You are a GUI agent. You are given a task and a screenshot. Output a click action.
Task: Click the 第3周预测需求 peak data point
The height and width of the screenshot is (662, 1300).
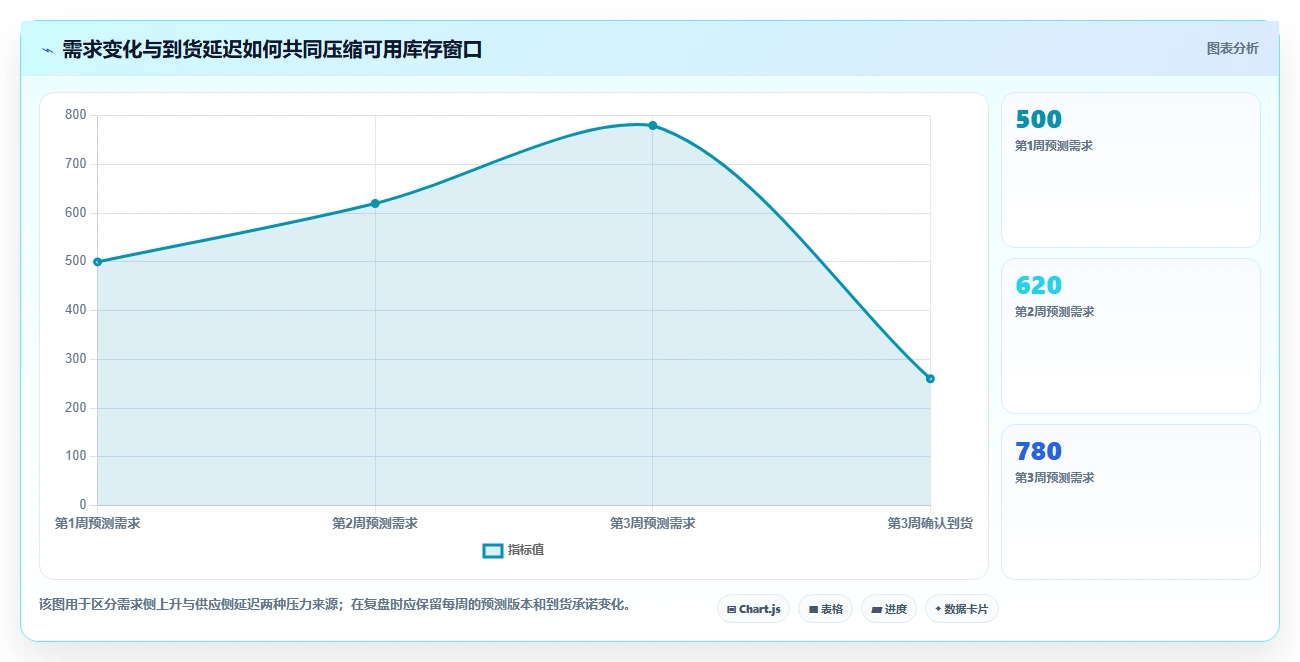pos(653,125)
